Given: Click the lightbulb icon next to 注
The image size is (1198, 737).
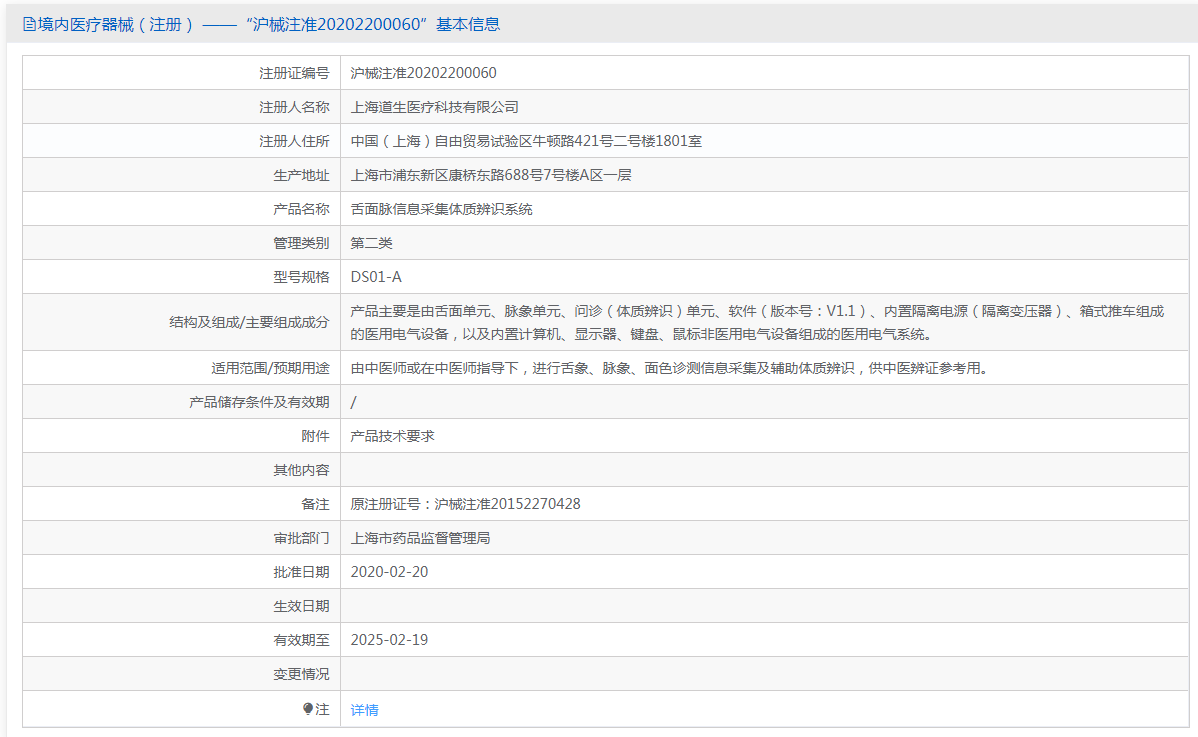Looking at the screenshot, I should [308, 710].
